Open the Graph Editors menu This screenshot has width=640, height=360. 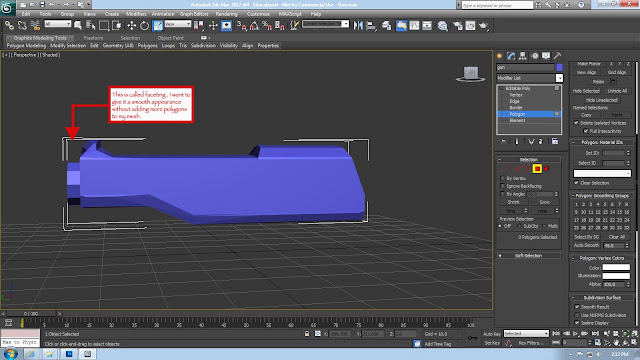click(194, 14)
